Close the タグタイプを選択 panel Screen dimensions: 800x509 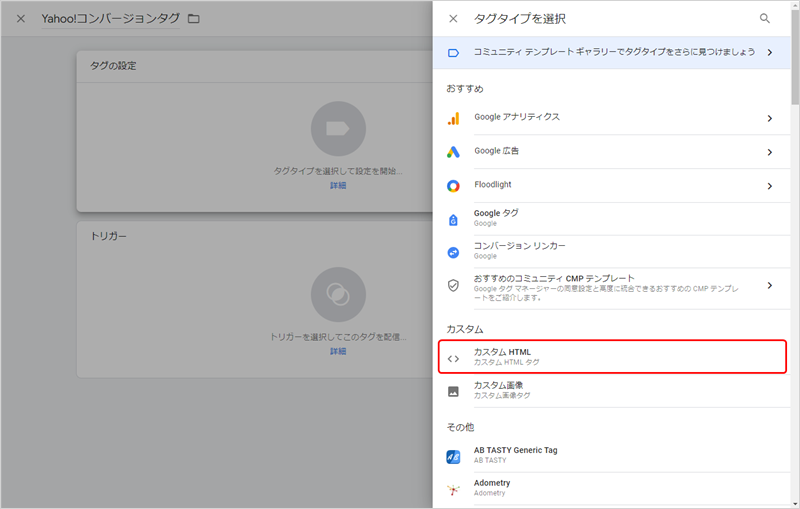click(453, 19)
